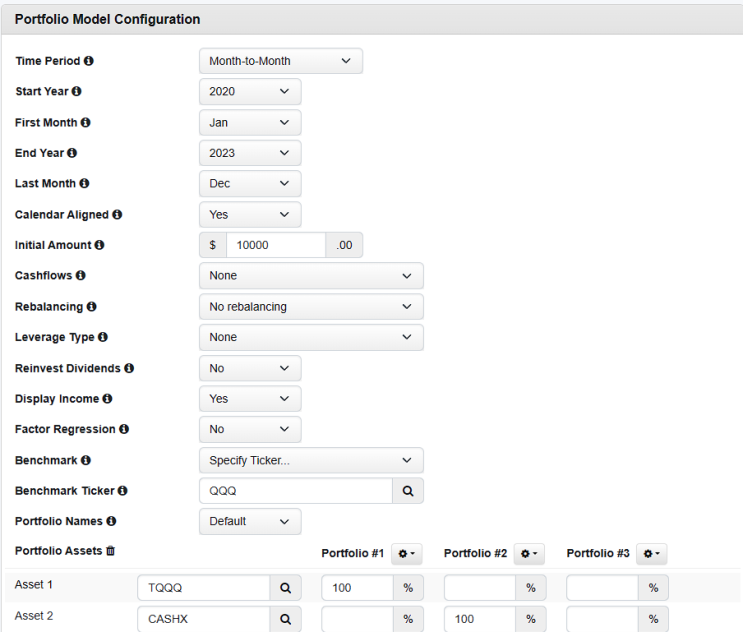The width and height of the screenshot is (743, 632).
Task: Click Asset 1 Portfolio #2 allocation field
Action: point(480,588)
